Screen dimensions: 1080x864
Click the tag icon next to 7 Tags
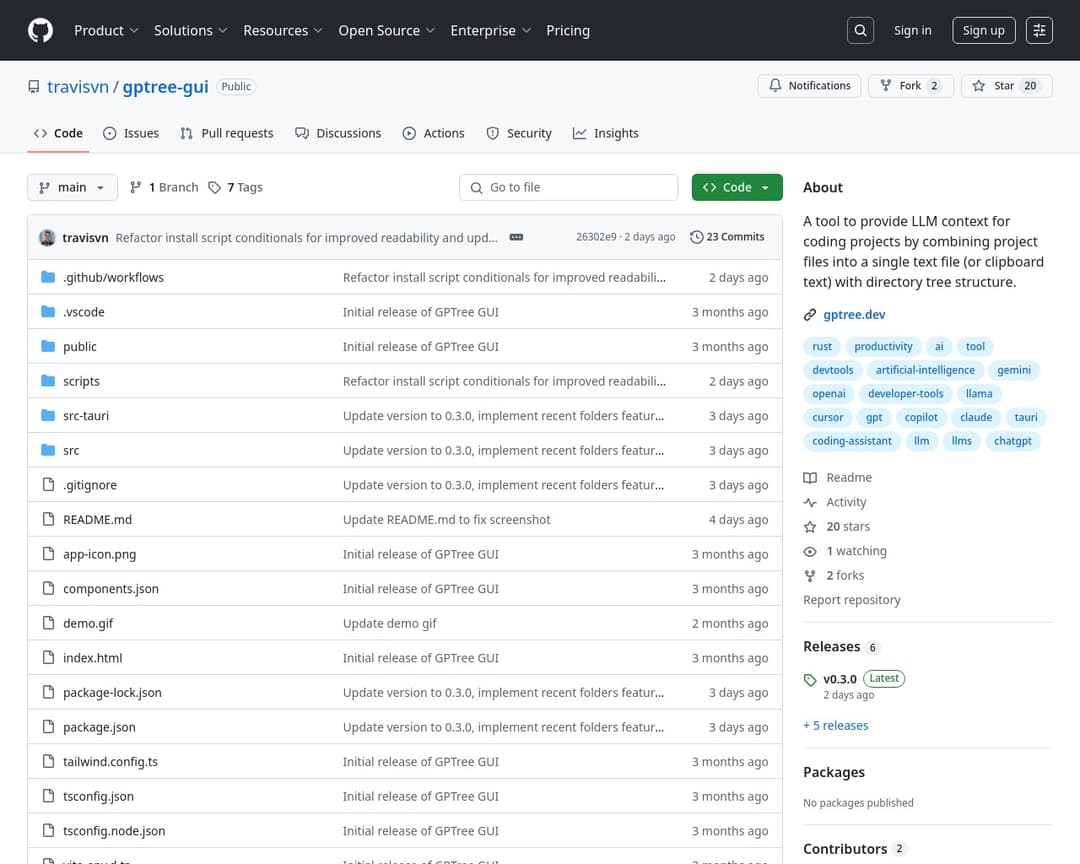tap(215, 187)
